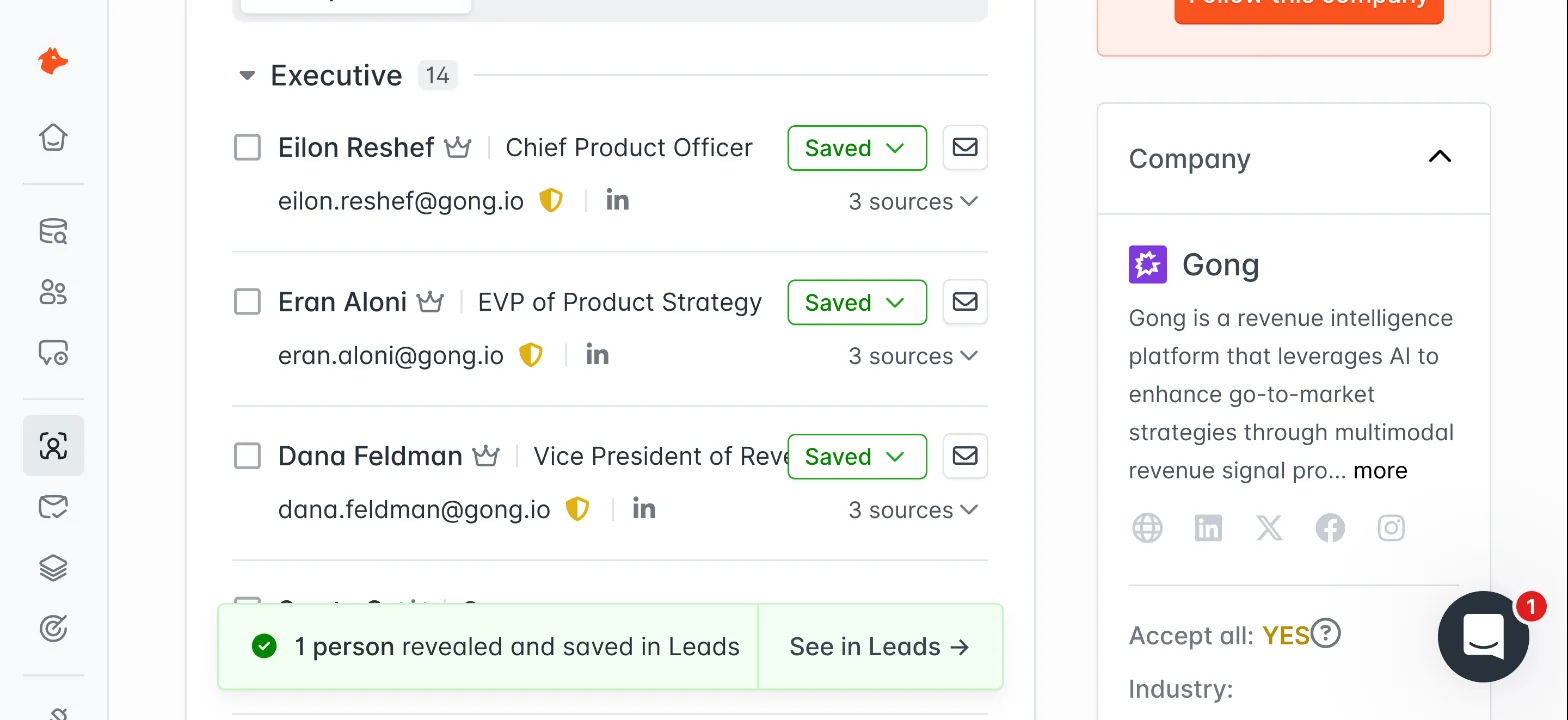Collapse the Company panel
This screenshot has height=720, width=1568.
pyautogui.click(x=1439, y=157)
